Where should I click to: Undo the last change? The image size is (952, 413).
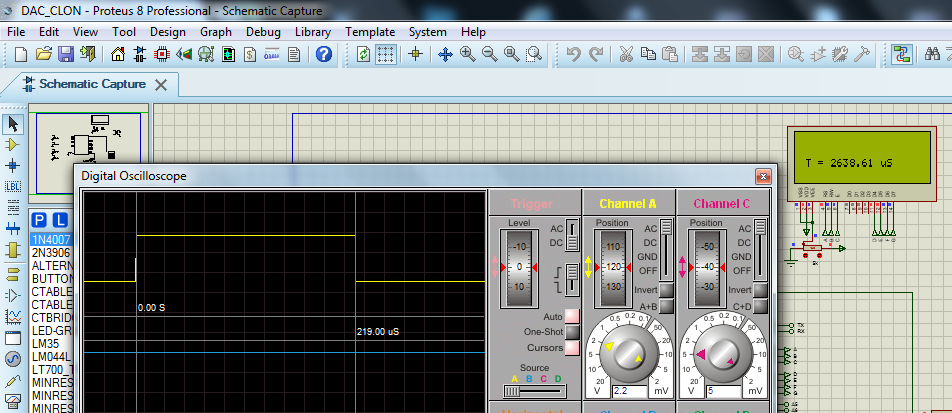[574, 55]
